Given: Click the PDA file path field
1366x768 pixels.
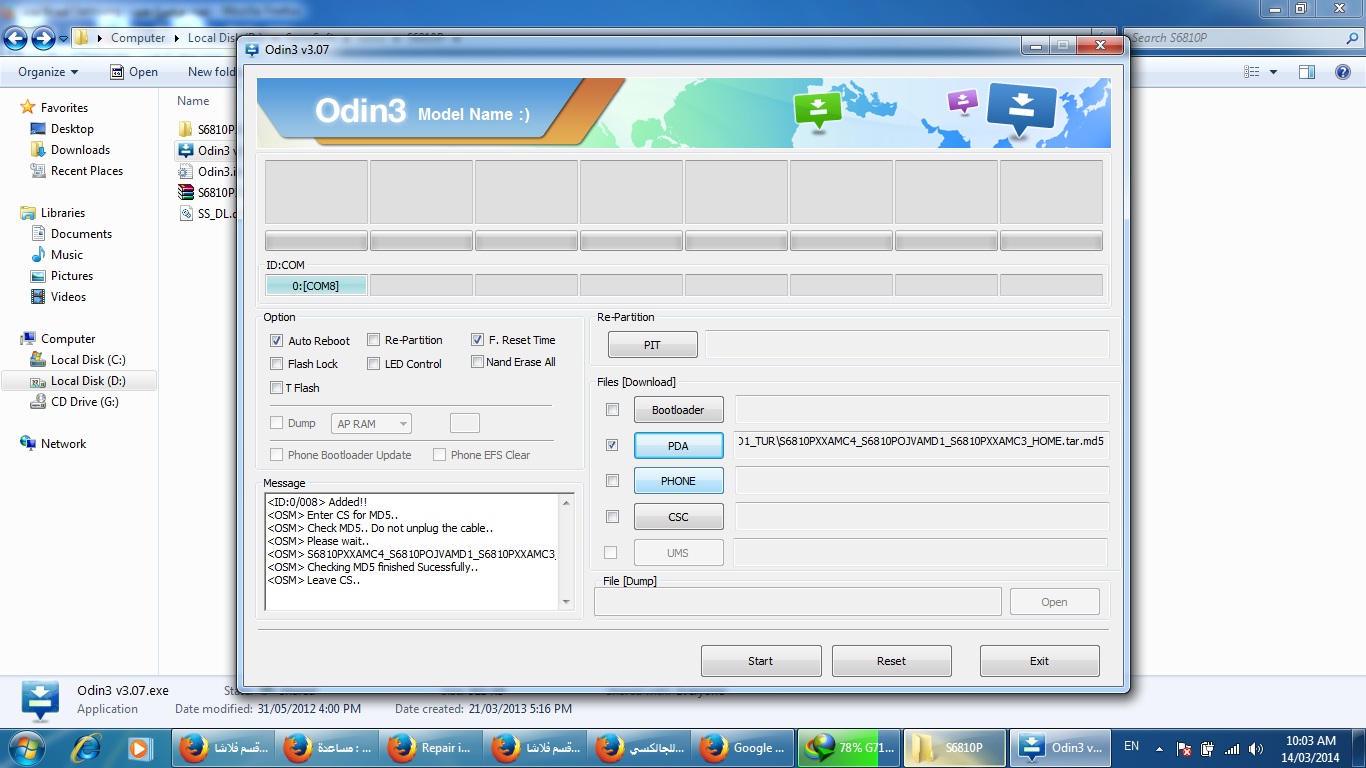Looking at the screenshot, I should 921,445.
